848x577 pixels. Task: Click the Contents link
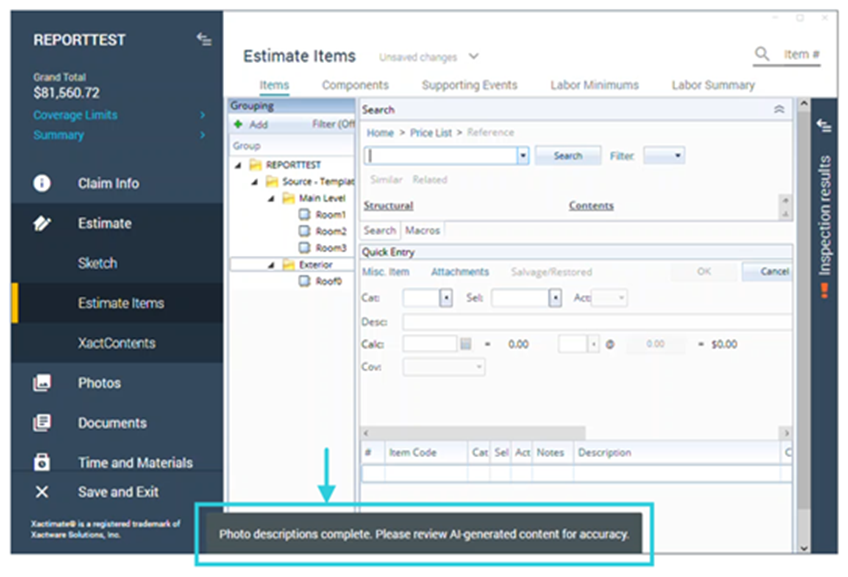(591, 205)
